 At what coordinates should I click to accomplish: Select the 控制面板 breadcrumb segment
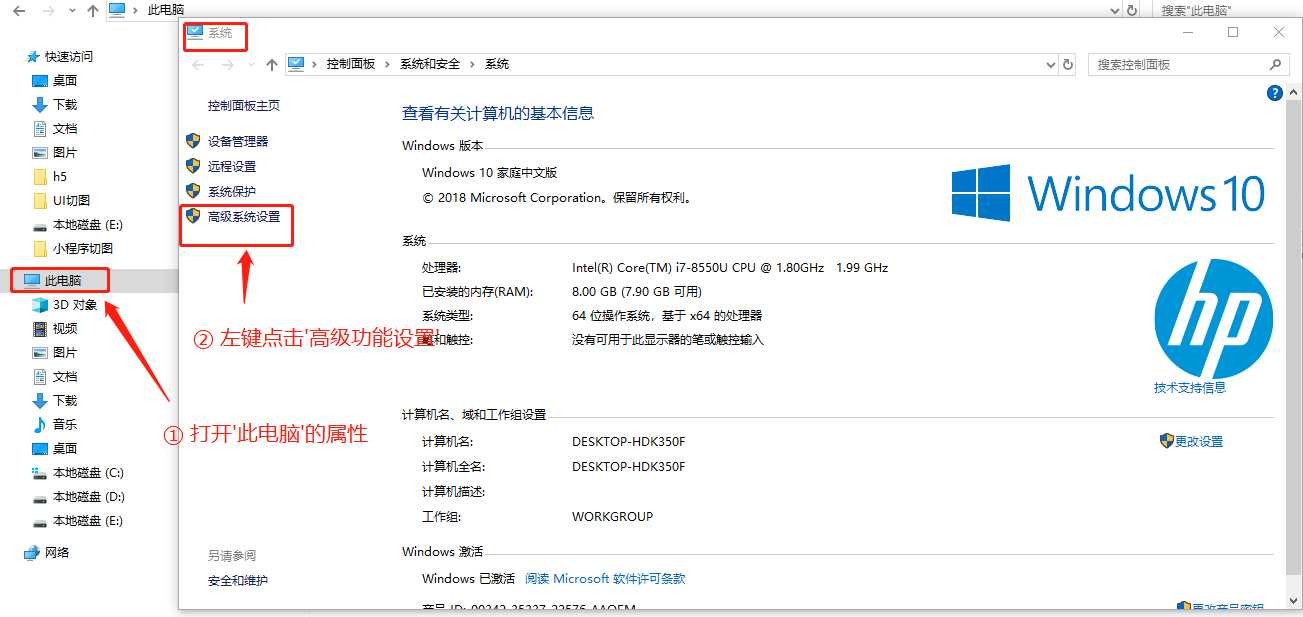350,64
